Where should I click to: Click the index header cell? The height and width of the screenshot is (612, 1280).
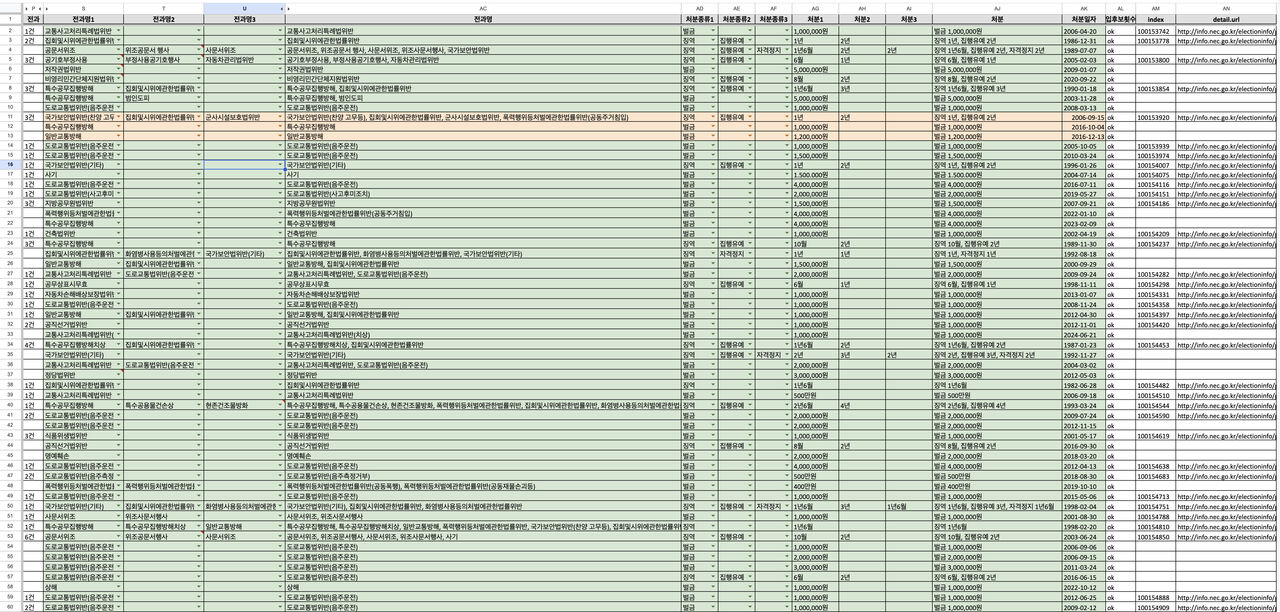tap(1155, 19)
